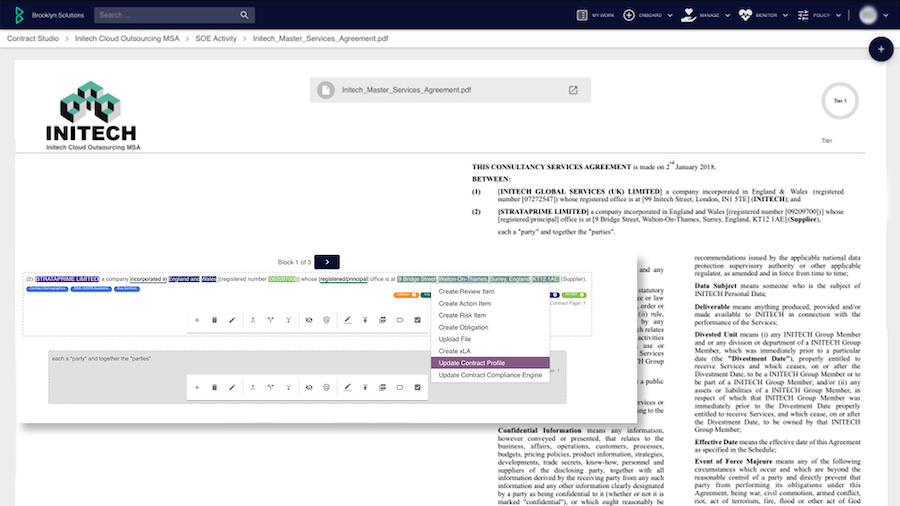
Task: Add a block using first toolbar plus icon
Action: coord(197,320)
